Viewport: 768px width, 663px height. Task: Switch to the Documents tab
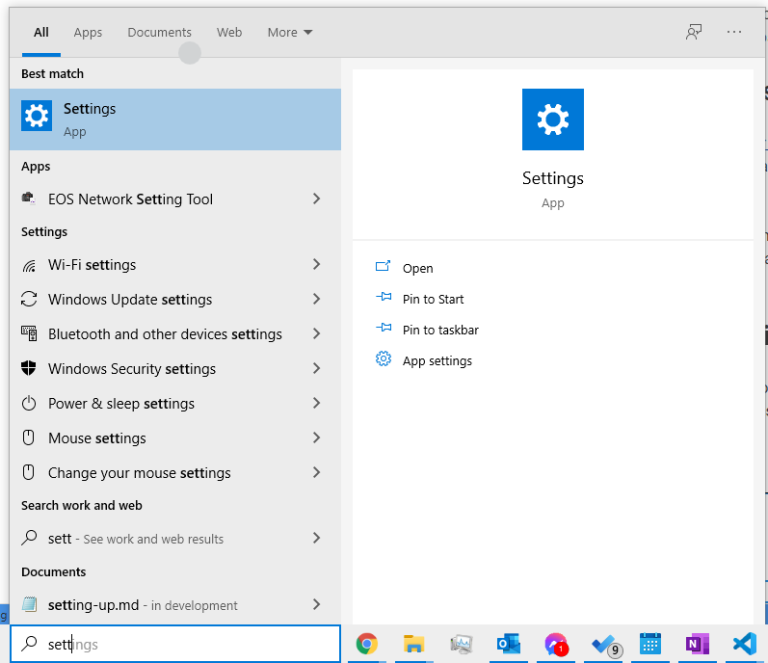(x=159, y=32)
